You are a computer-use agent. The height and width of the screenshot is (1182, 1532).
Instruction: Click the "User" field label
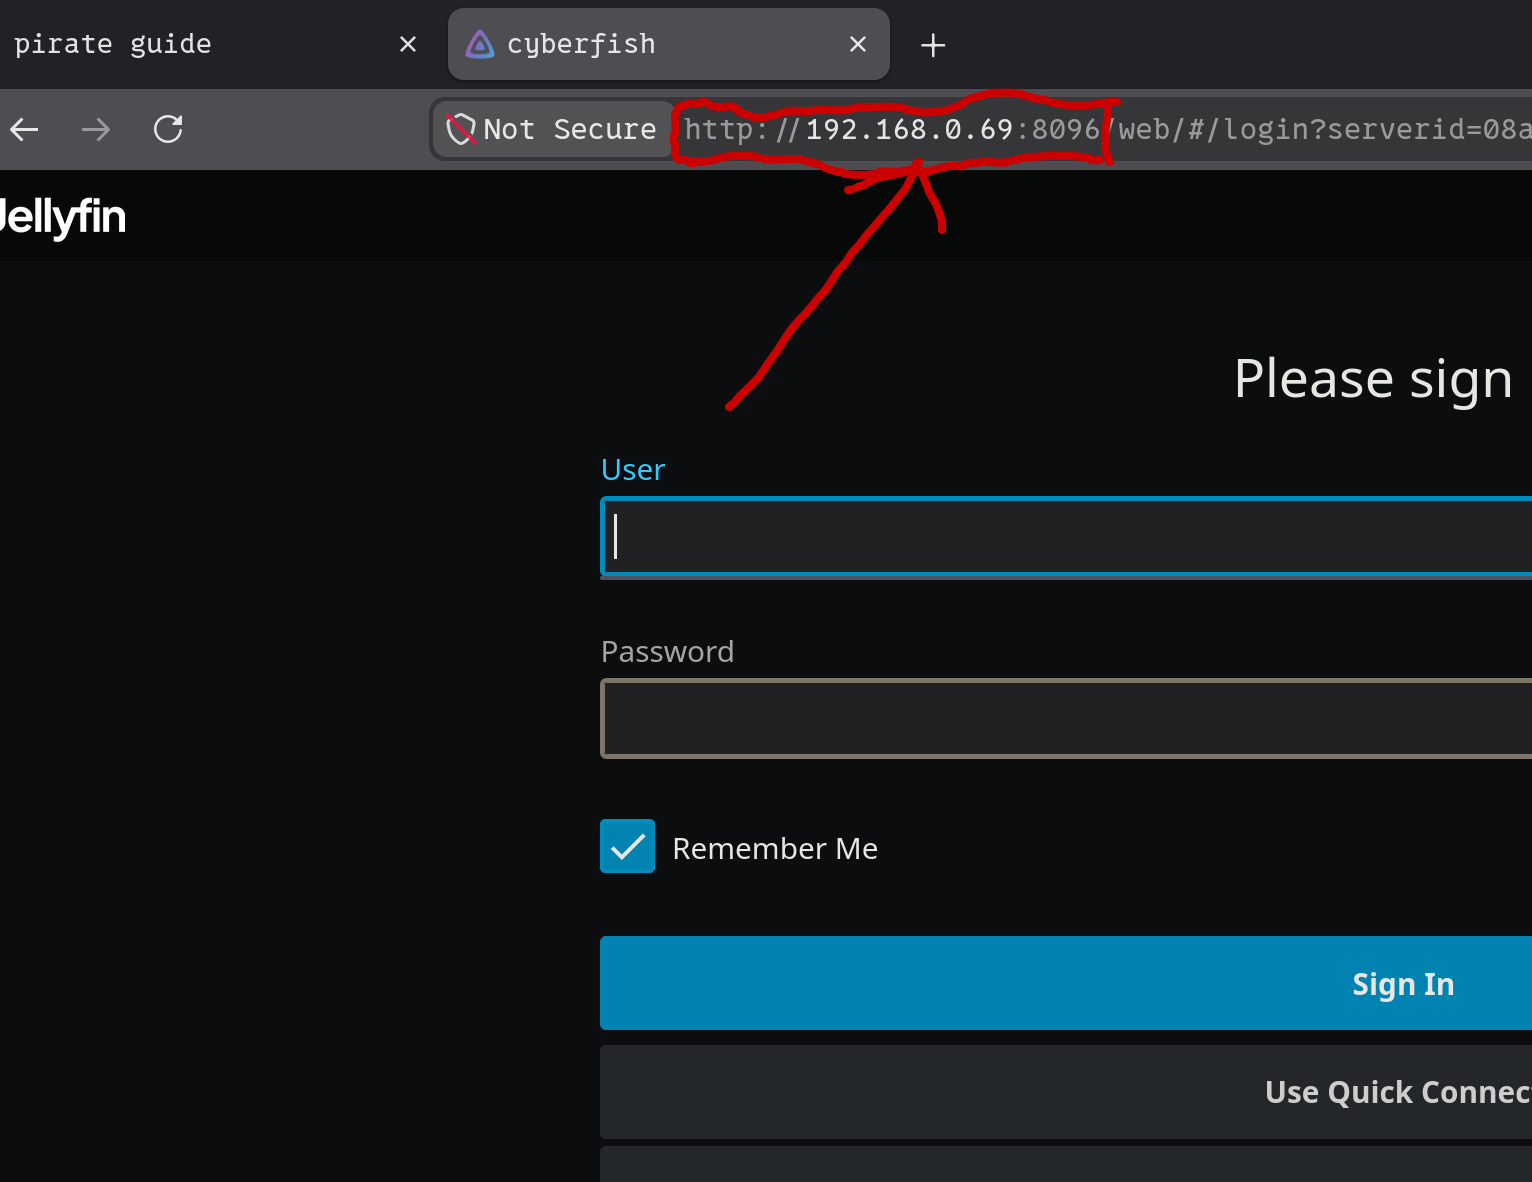633,469
